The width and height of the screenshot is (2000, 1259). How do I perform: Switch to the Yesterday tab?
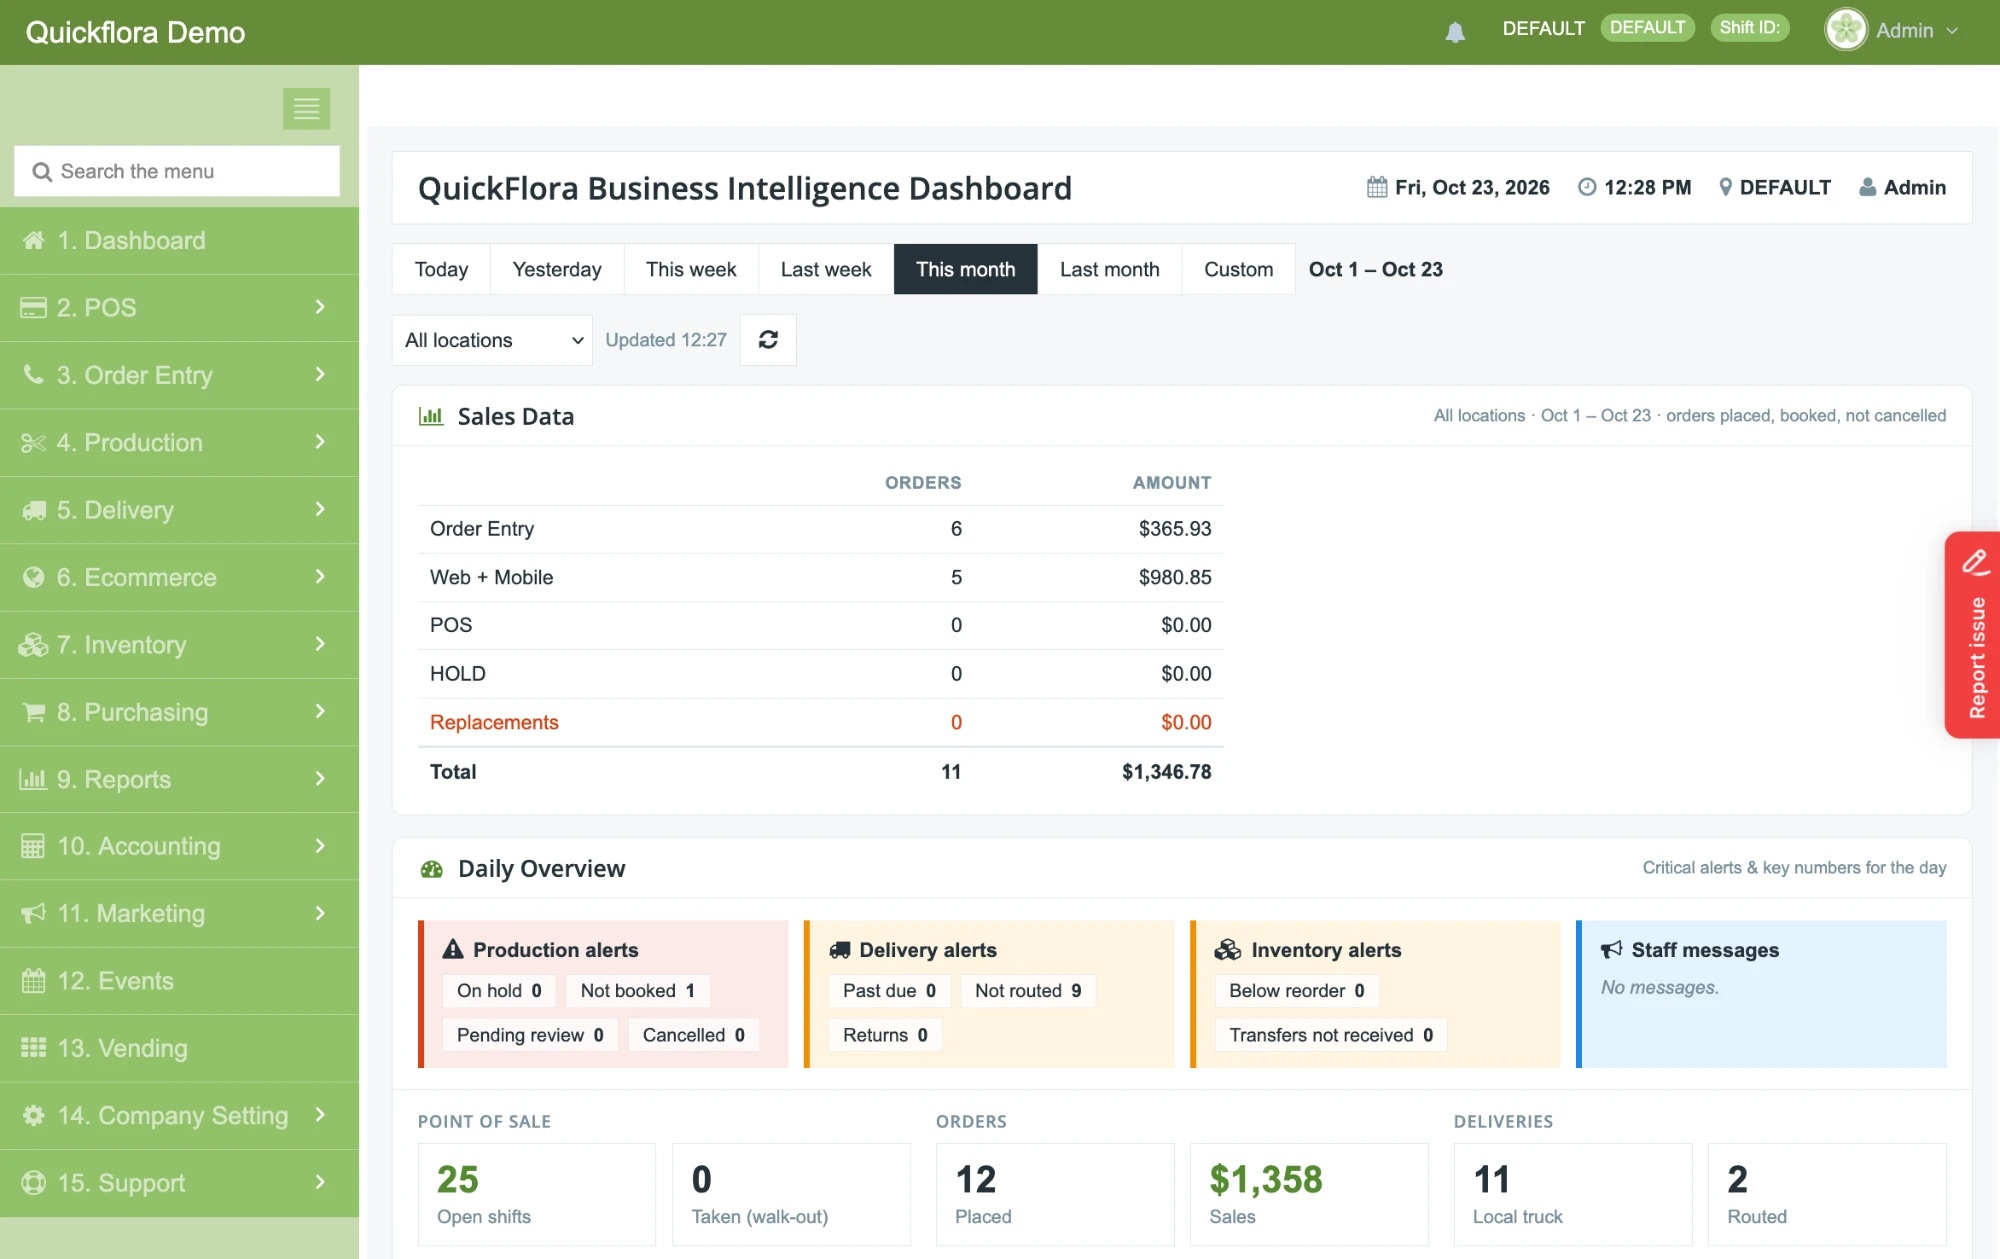(x=557, y=269)
